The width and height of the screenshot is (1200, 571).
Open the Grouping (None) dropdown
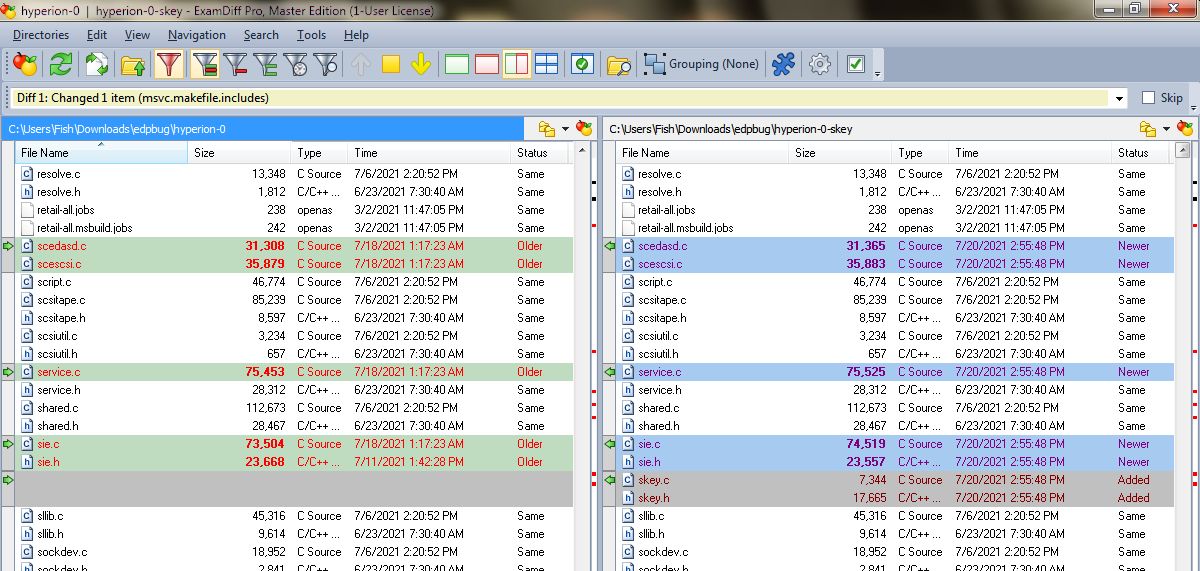tap(702, 65)
